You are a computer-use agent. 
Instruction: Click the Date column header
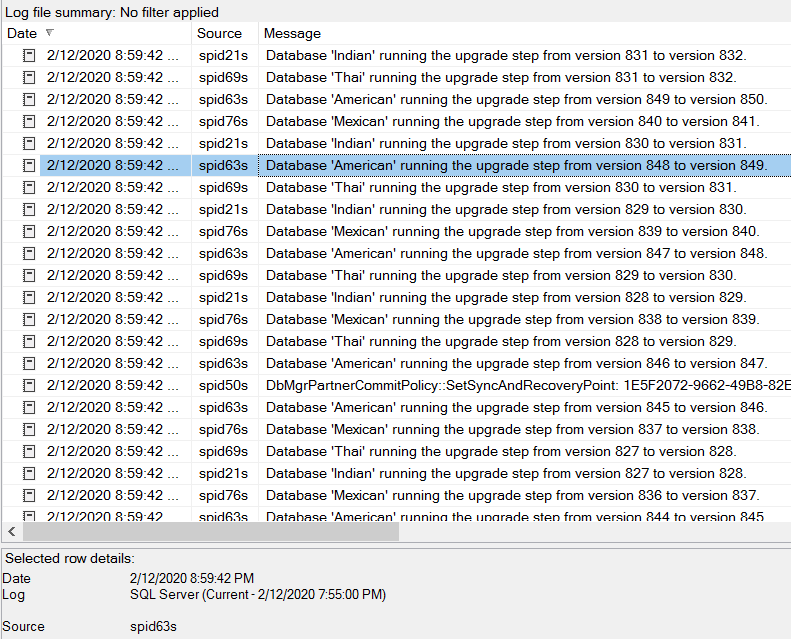(x=21, y=33)
